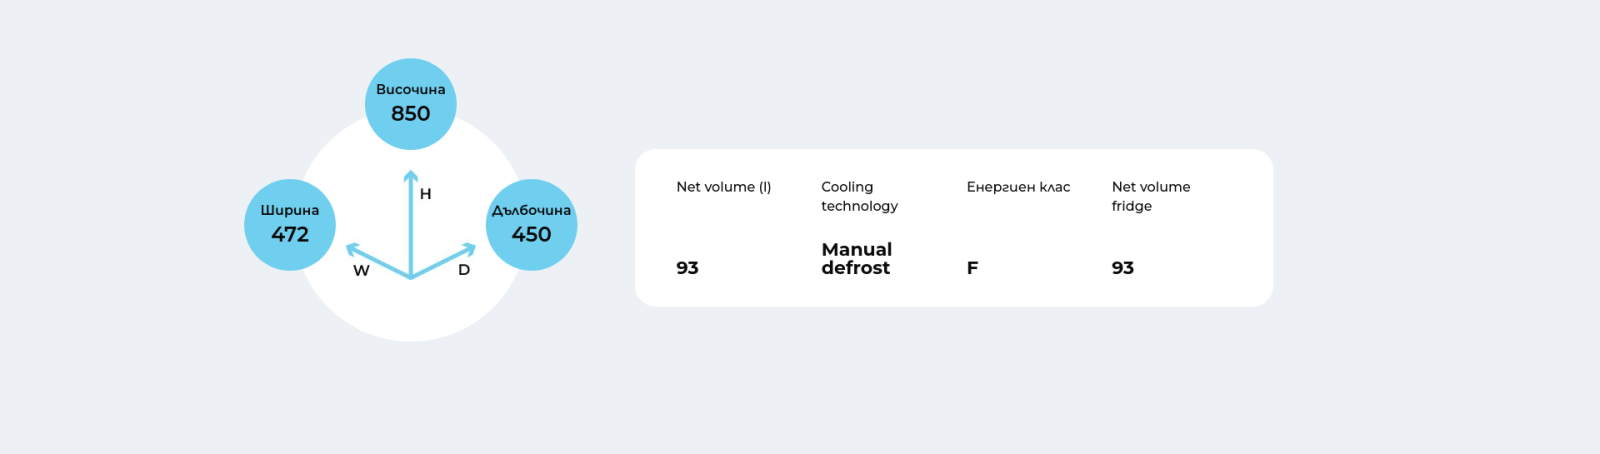Click the 93 value under Net volume (l)

687,268
